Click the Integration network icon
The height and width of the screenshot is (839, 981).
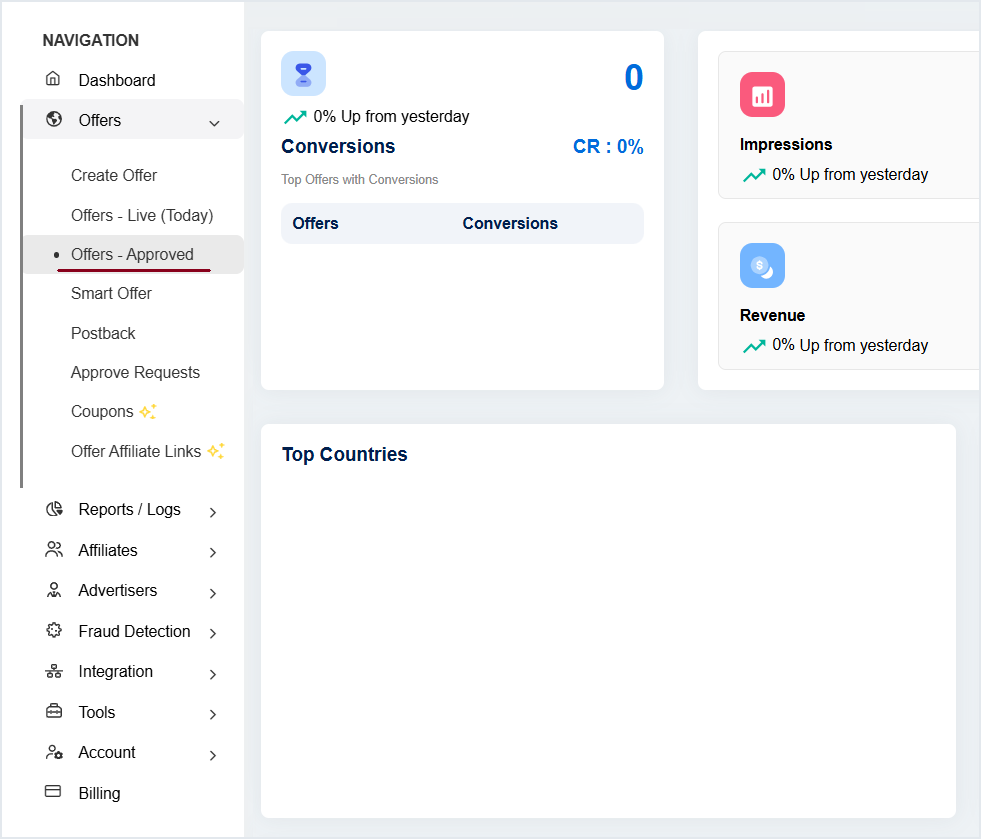coord(54,671)
